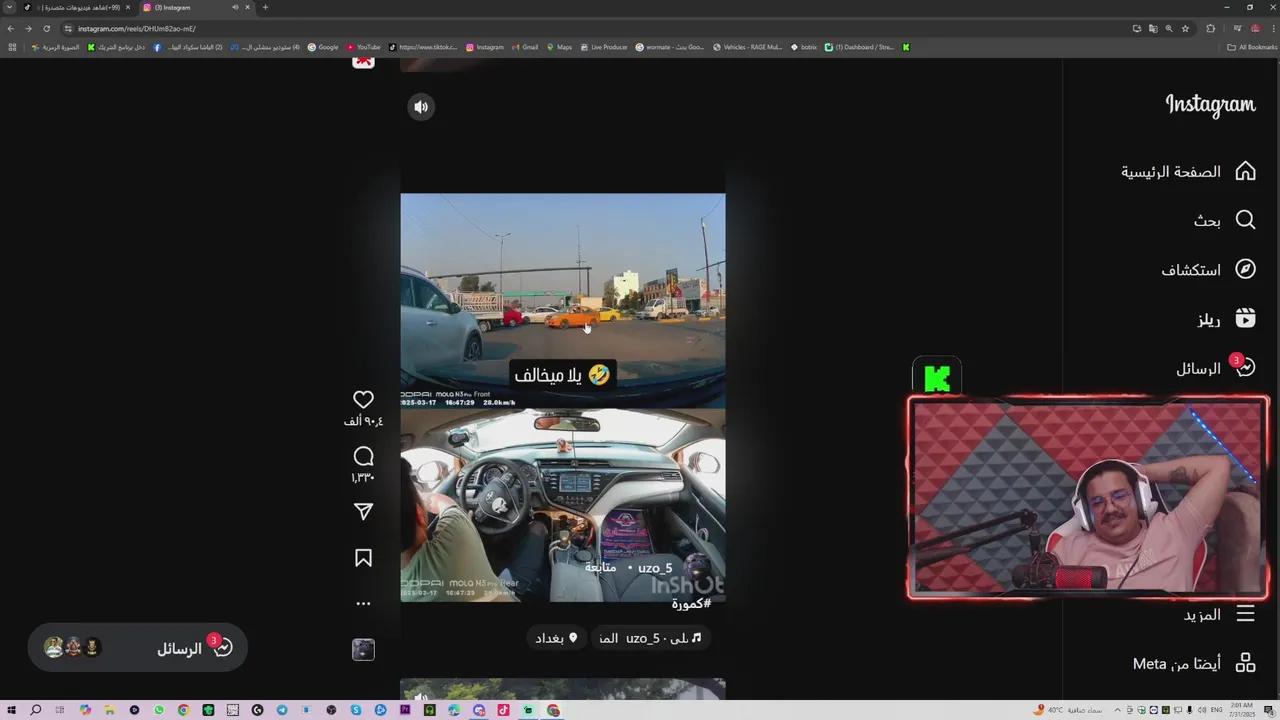Open Windows Start menu
1280x720 pixels.
[x=11, y=710]
